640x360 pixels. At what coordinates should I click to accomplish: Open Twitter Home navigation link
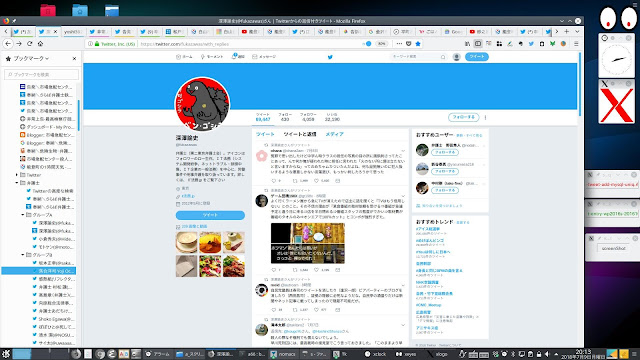tap(184, 57)
